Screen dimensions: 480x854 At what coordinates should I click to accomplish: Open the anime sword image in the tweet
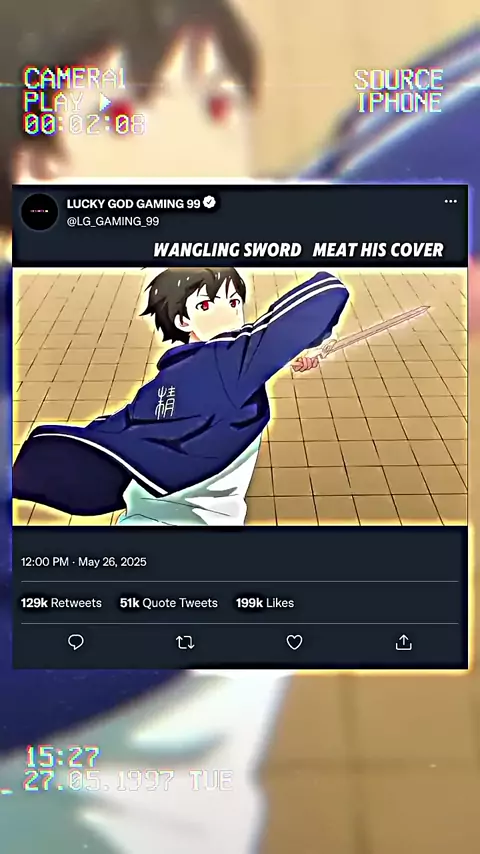pyautogui.click(x=240, y=396)
